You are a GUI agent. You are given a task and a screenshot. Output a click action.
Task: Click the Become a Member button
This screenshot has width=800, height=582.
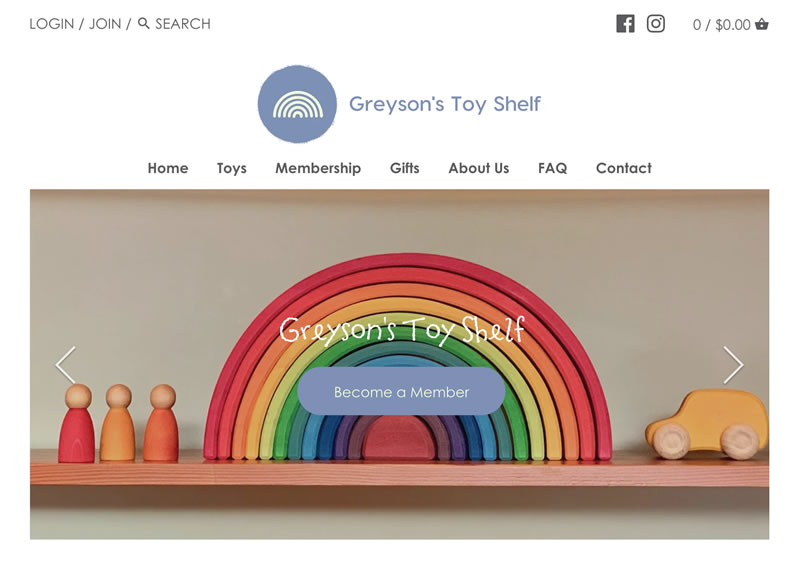pyautogui.click(x=402, y=392)
